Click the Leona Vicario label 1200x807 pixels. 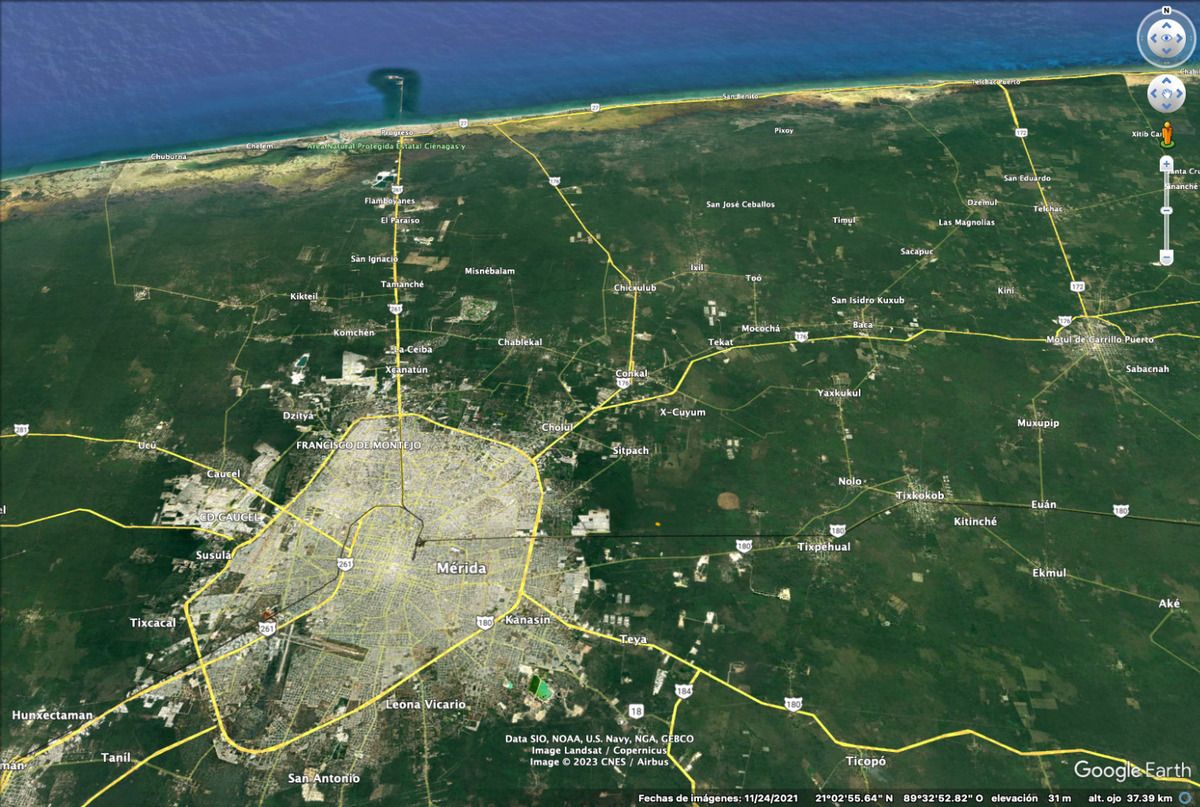tap(426, 705)
